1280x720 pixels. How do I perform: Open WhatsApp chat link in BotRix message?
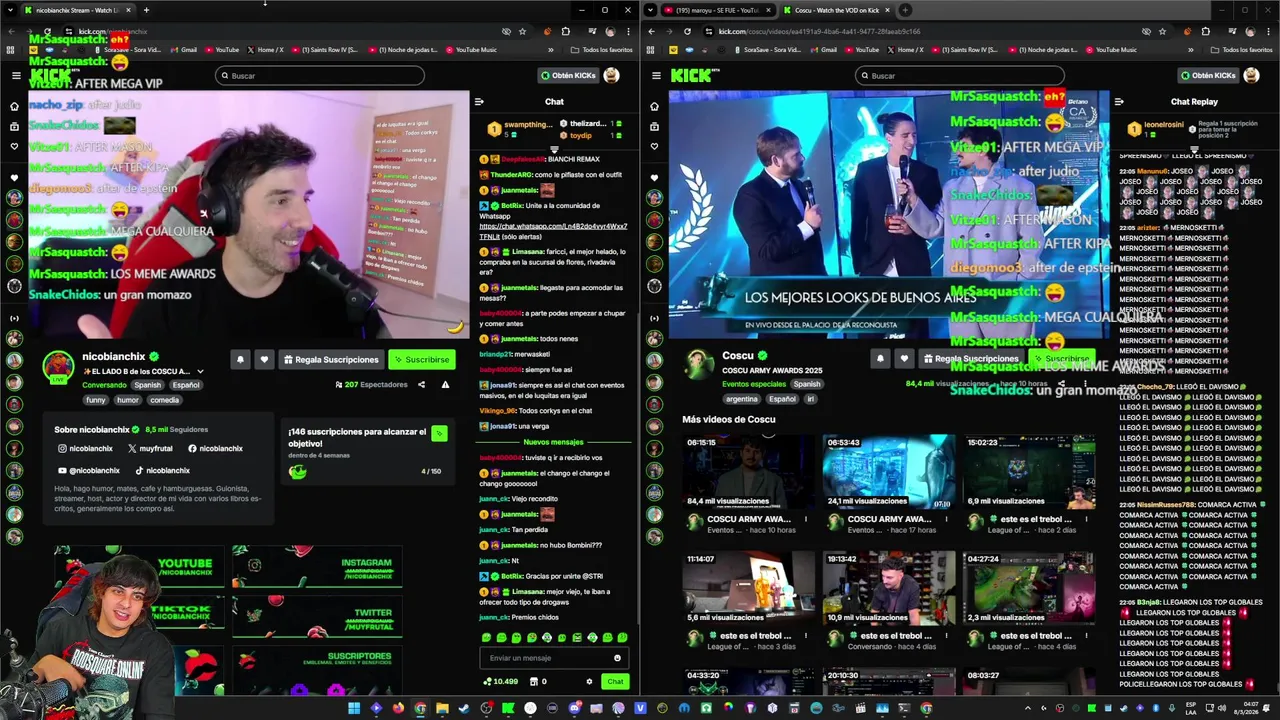(x=552, y=231)
